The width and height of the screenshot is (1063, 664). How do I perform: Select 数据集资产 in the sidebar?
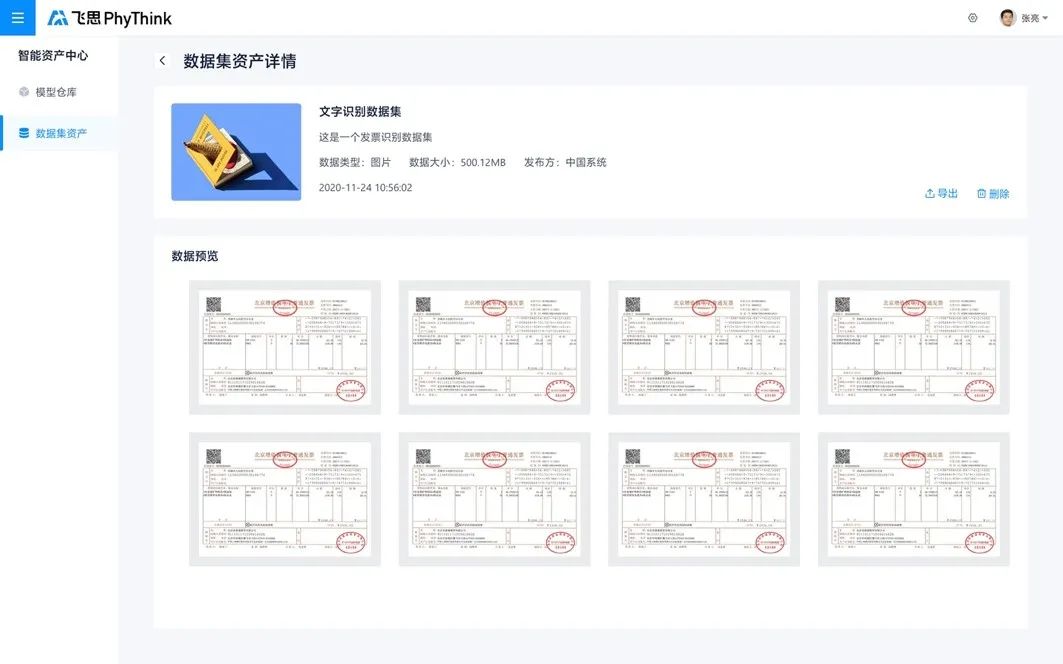pyautogui.click(x=59, y=133)
